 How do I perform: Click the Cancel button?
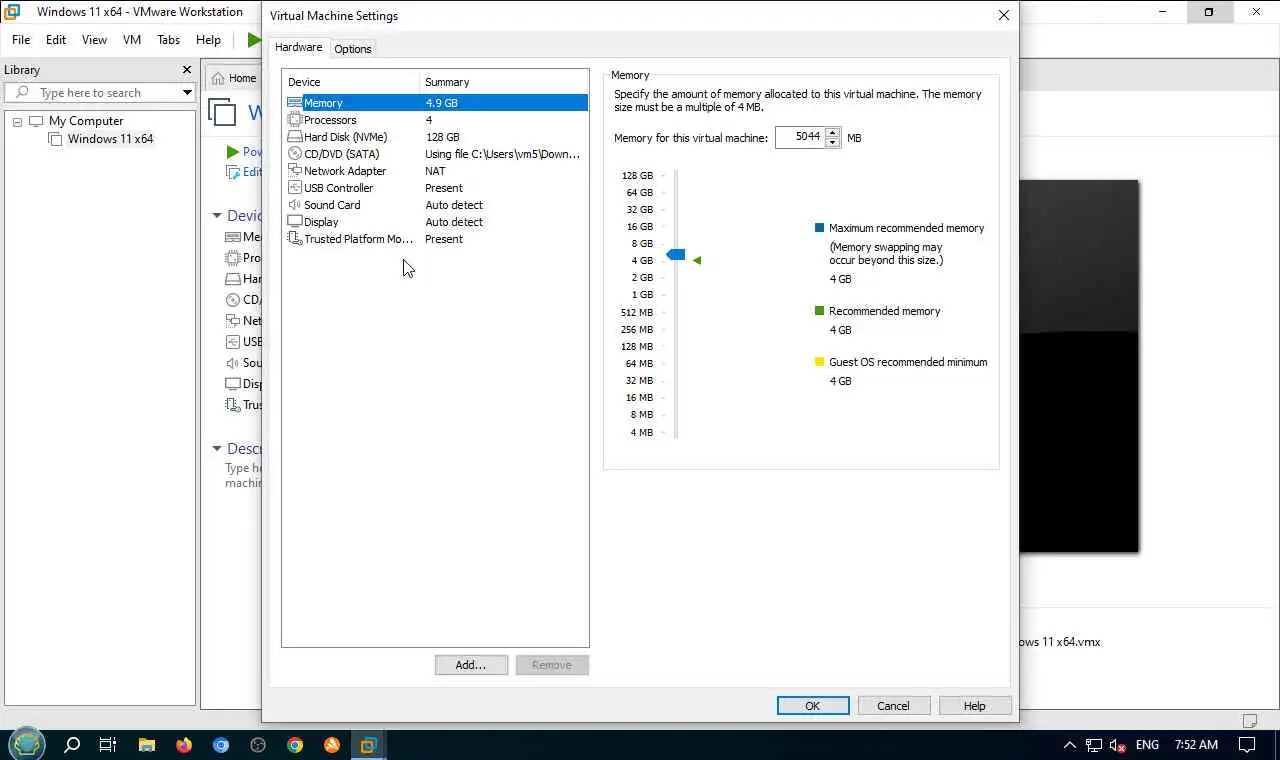point(893,706)
